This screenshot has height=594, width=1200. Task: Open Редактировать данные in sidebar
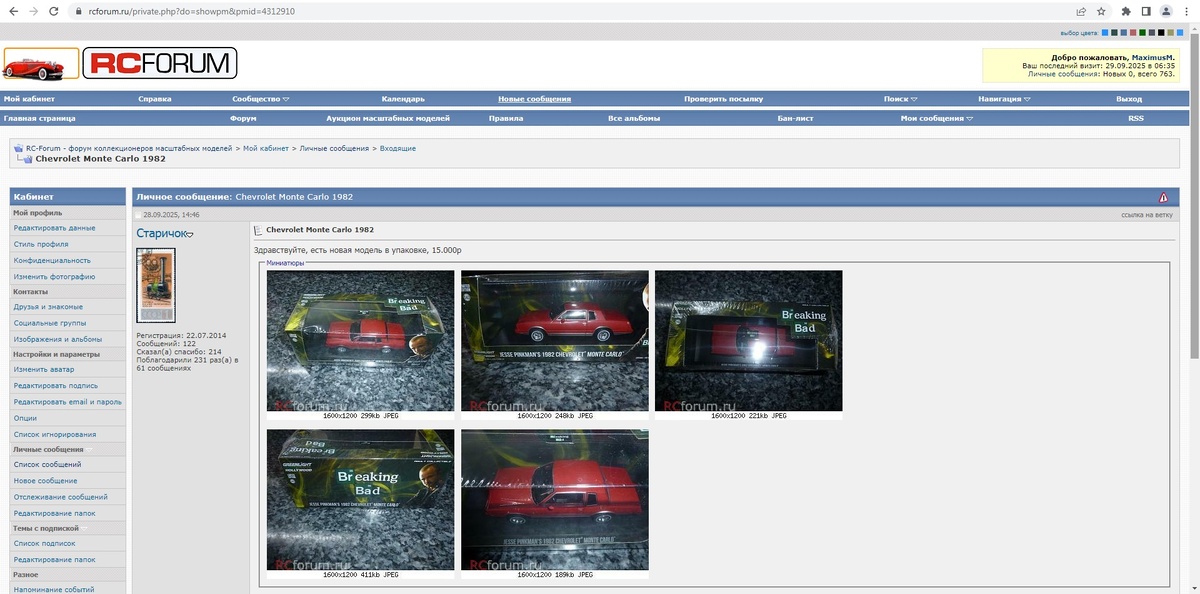[55, 228]
